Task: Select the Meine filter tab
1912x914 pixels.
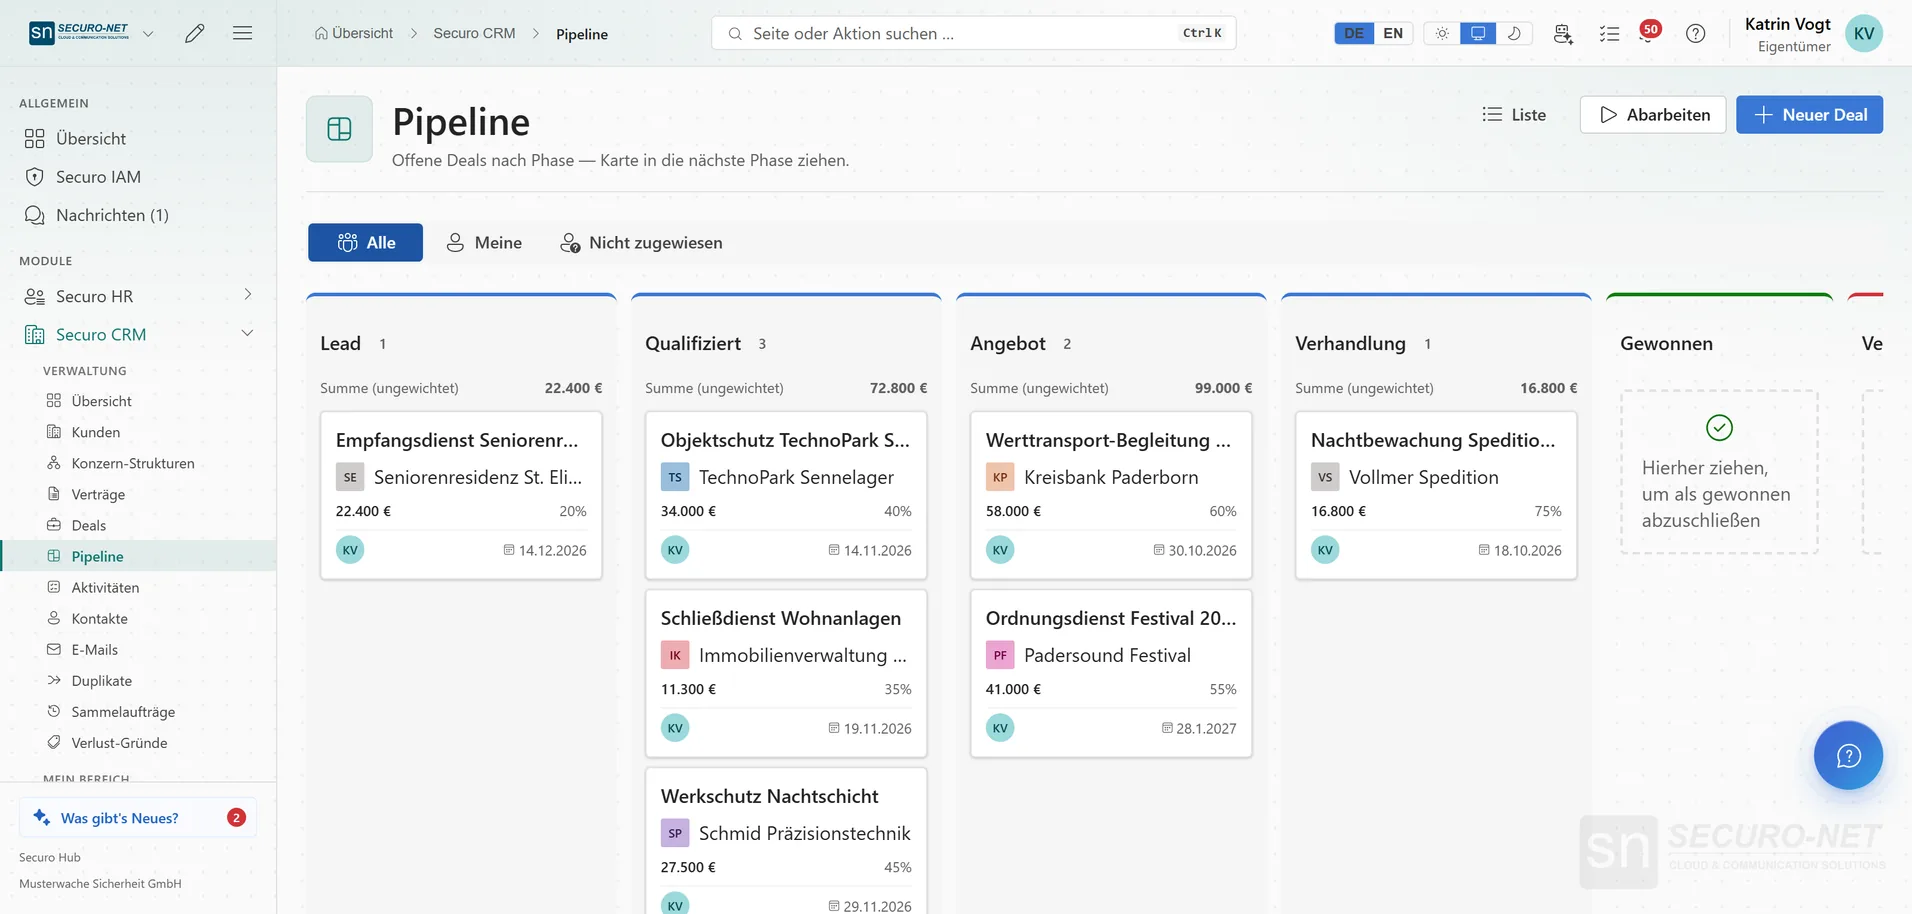Action: point(484,243)
